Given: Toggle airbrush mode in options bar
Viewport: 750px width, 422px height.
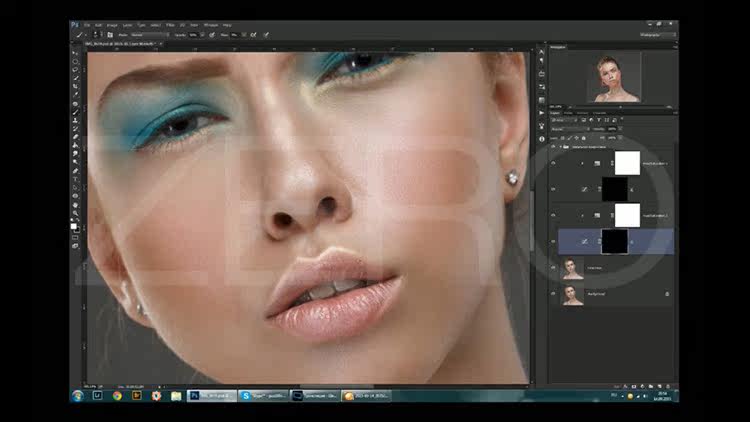Looking at the screenshot, I should 254,35.
